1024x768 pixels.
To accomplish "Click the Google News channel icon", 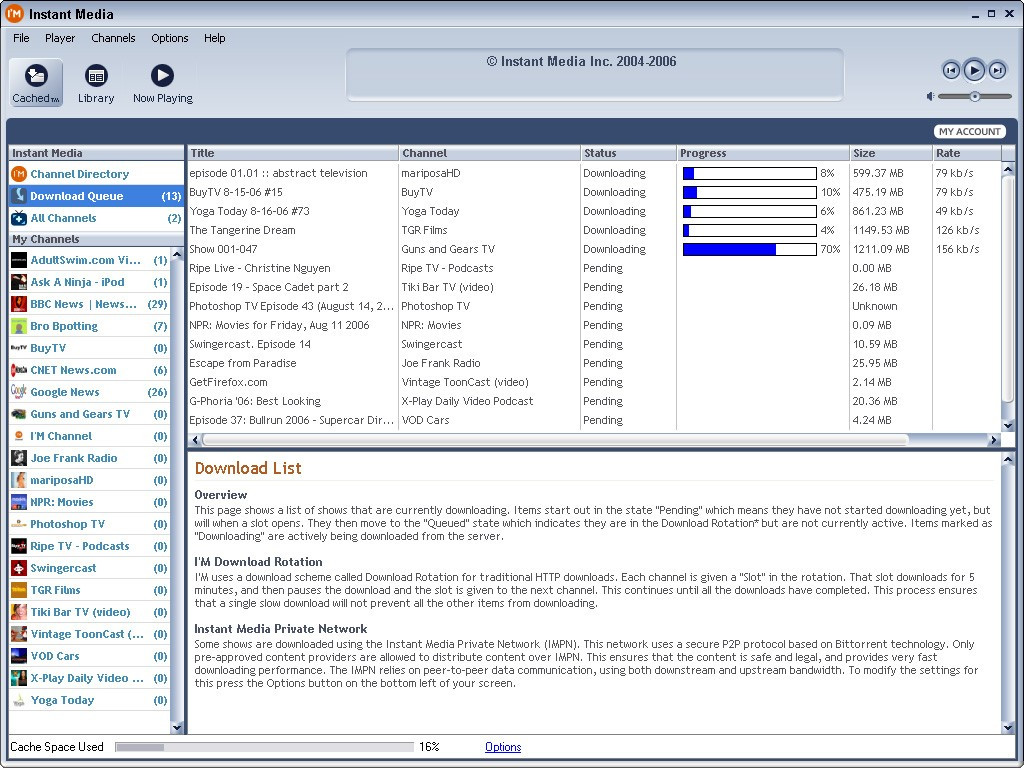I will point(19,392).
